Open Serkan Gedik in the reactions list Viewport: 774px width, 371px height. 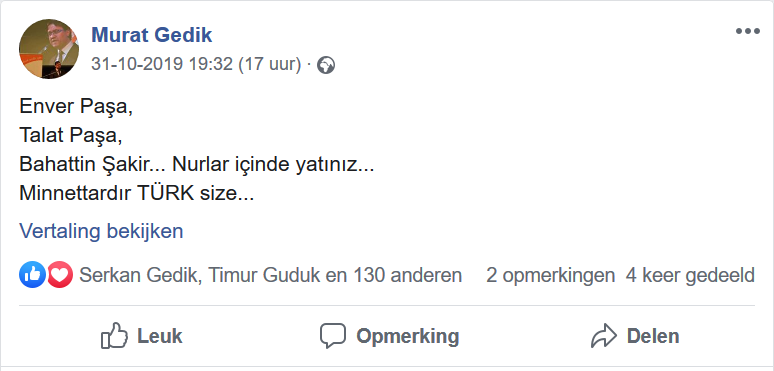(139, 275)
